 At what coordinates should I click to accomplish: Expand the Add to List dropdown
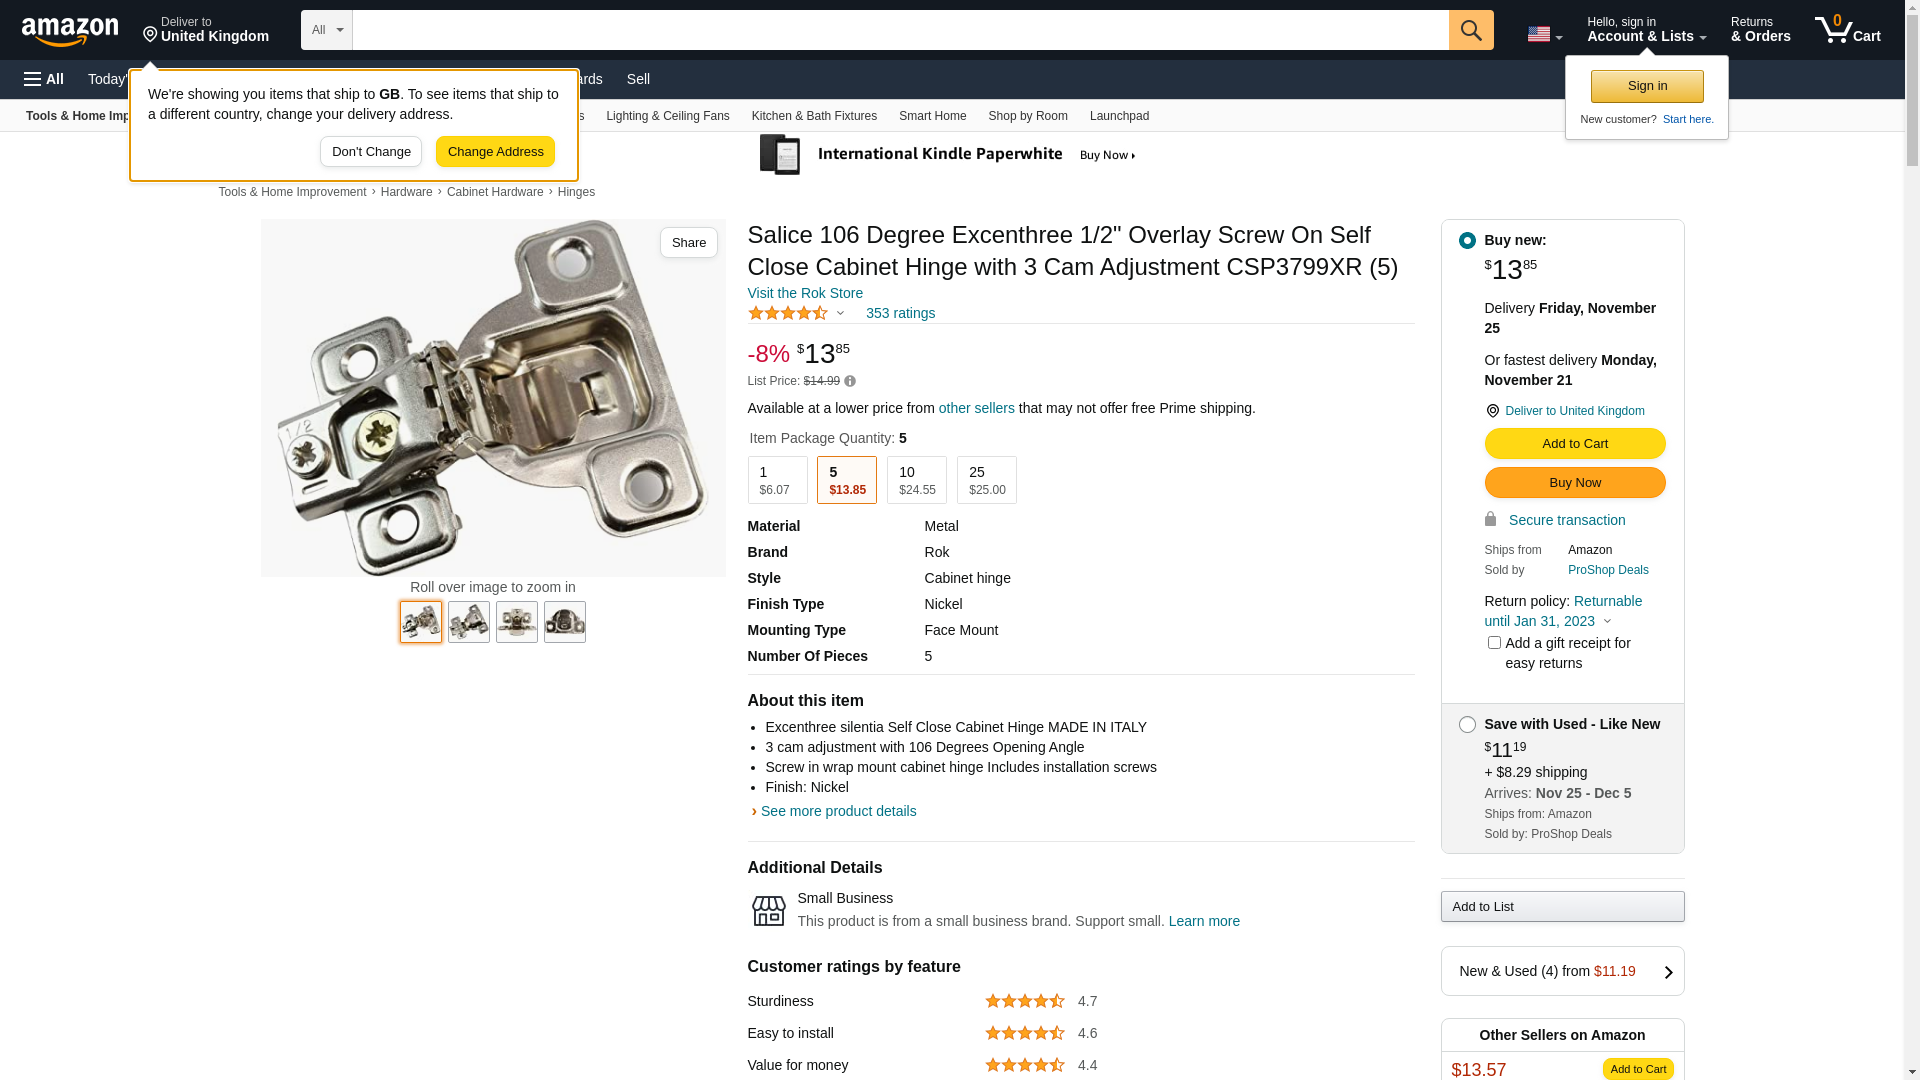click(1562, 907)
